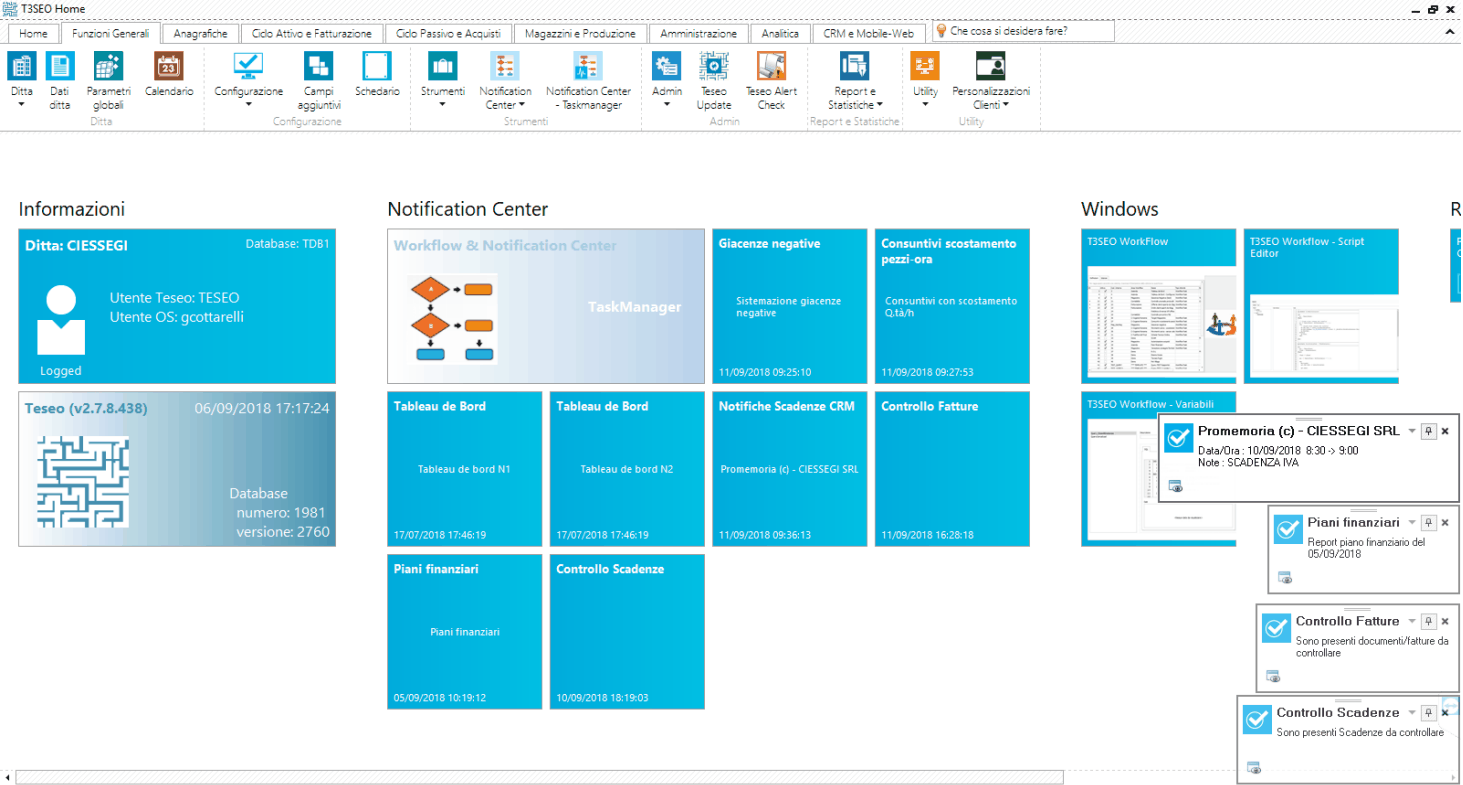This screenshot has width=1463, height=785.
Task: Pin the Promemoria notification popup
Action: coord(1429,431)
